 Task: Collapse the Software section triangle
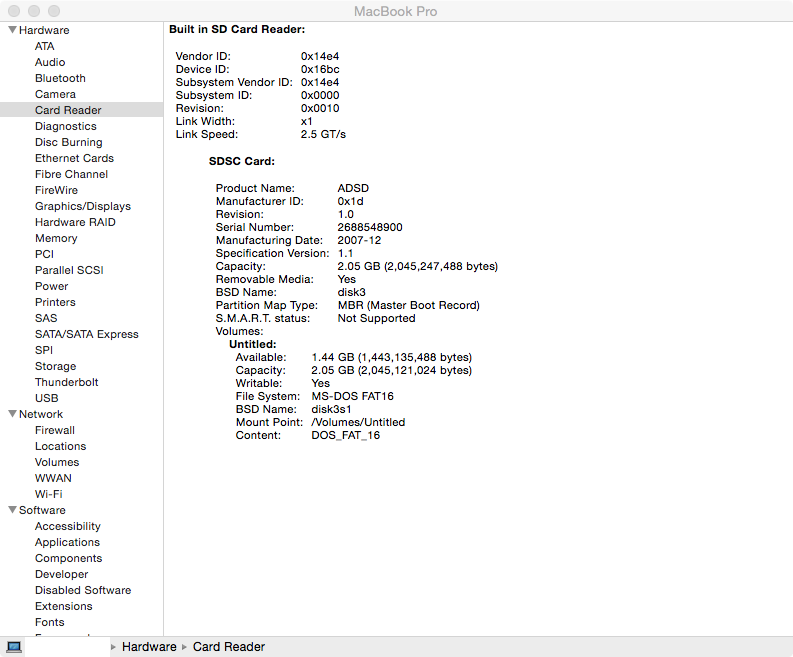click(13, 510)
